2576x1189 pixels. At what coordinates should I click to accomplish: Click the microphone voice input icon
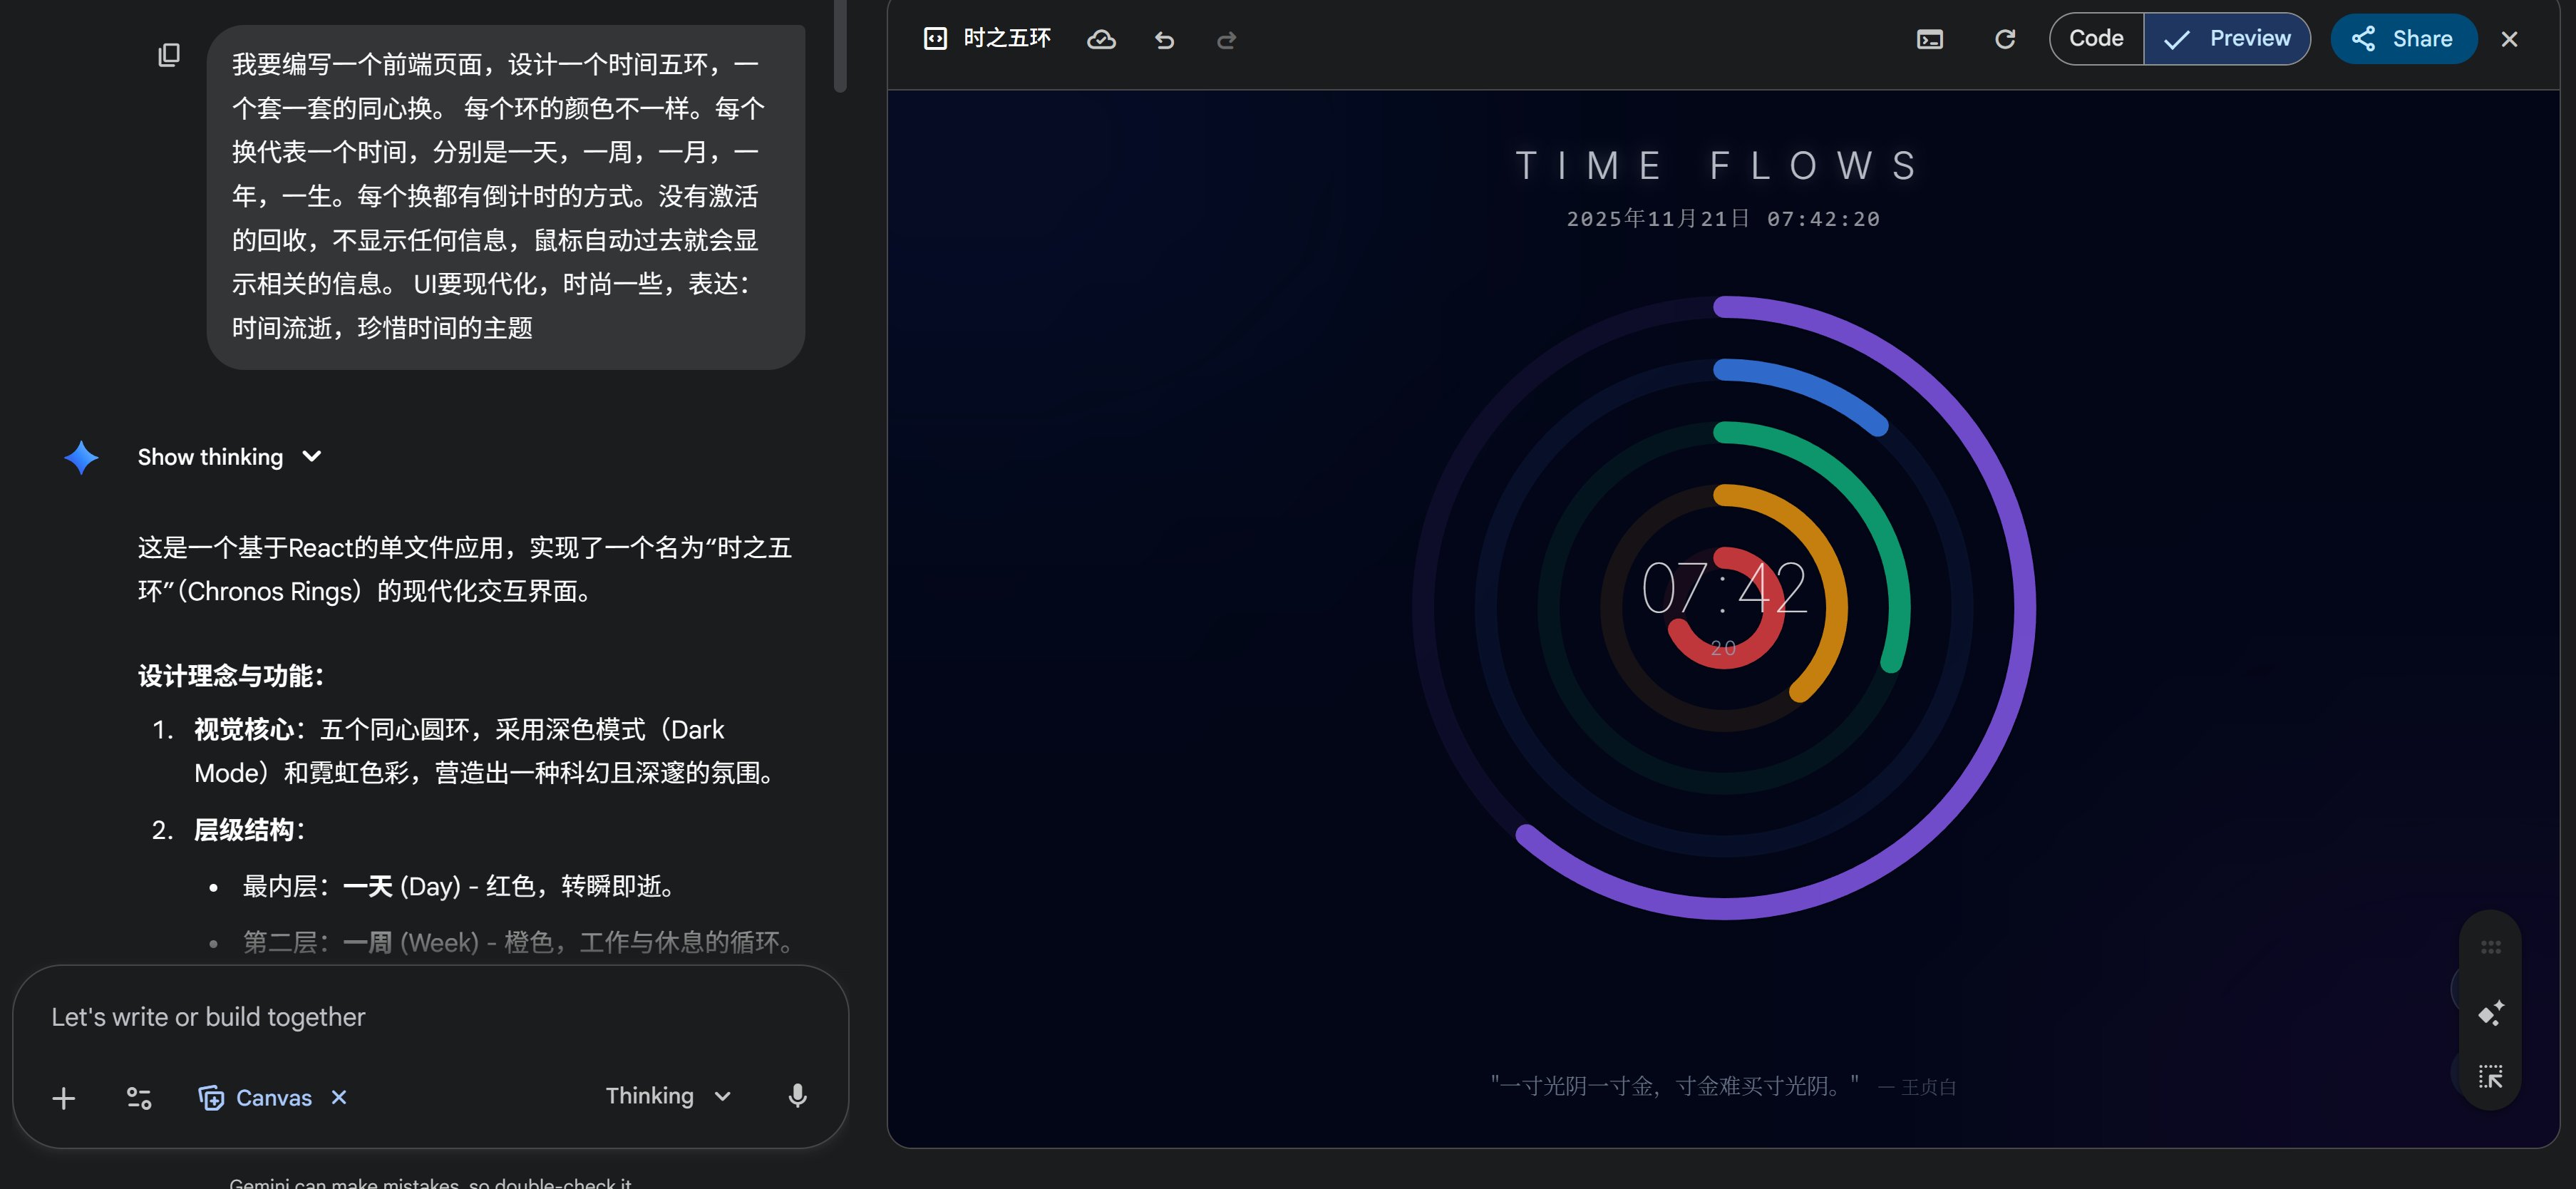click(x=797, y=1096)
